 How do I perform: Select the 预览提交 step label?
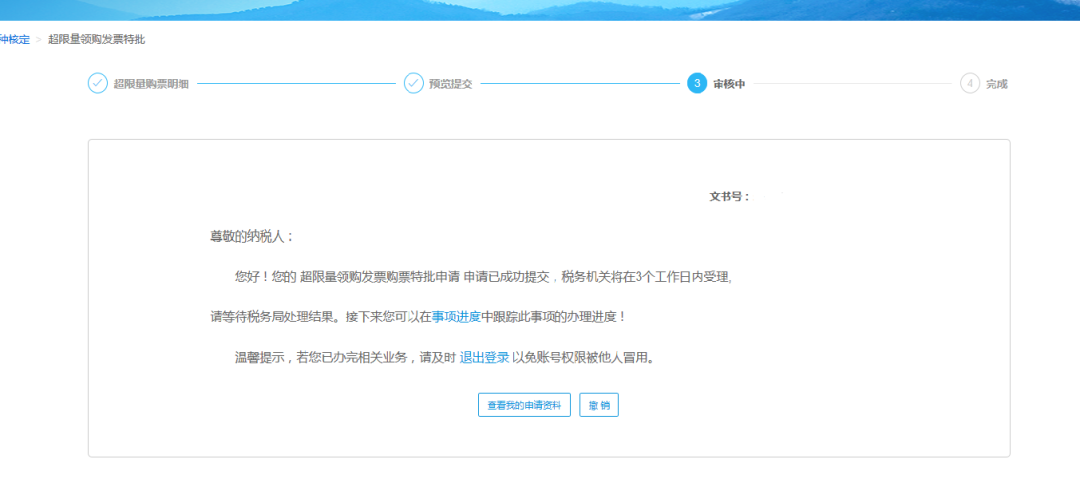(x=450, y=84)
